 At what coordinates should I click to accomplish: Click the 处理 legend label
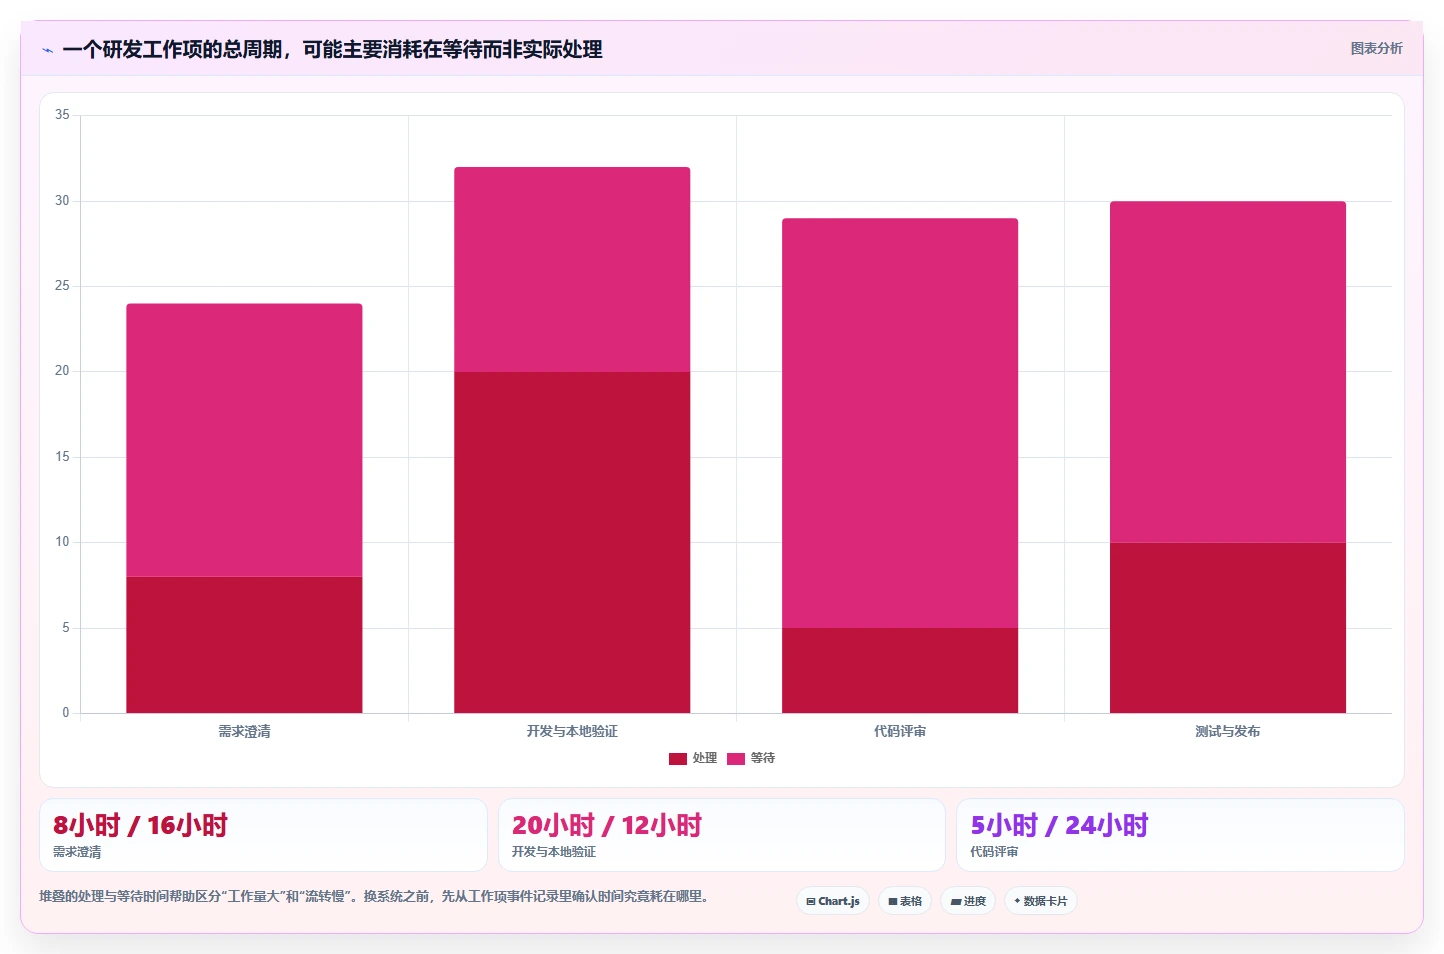[x=705, y=758]
